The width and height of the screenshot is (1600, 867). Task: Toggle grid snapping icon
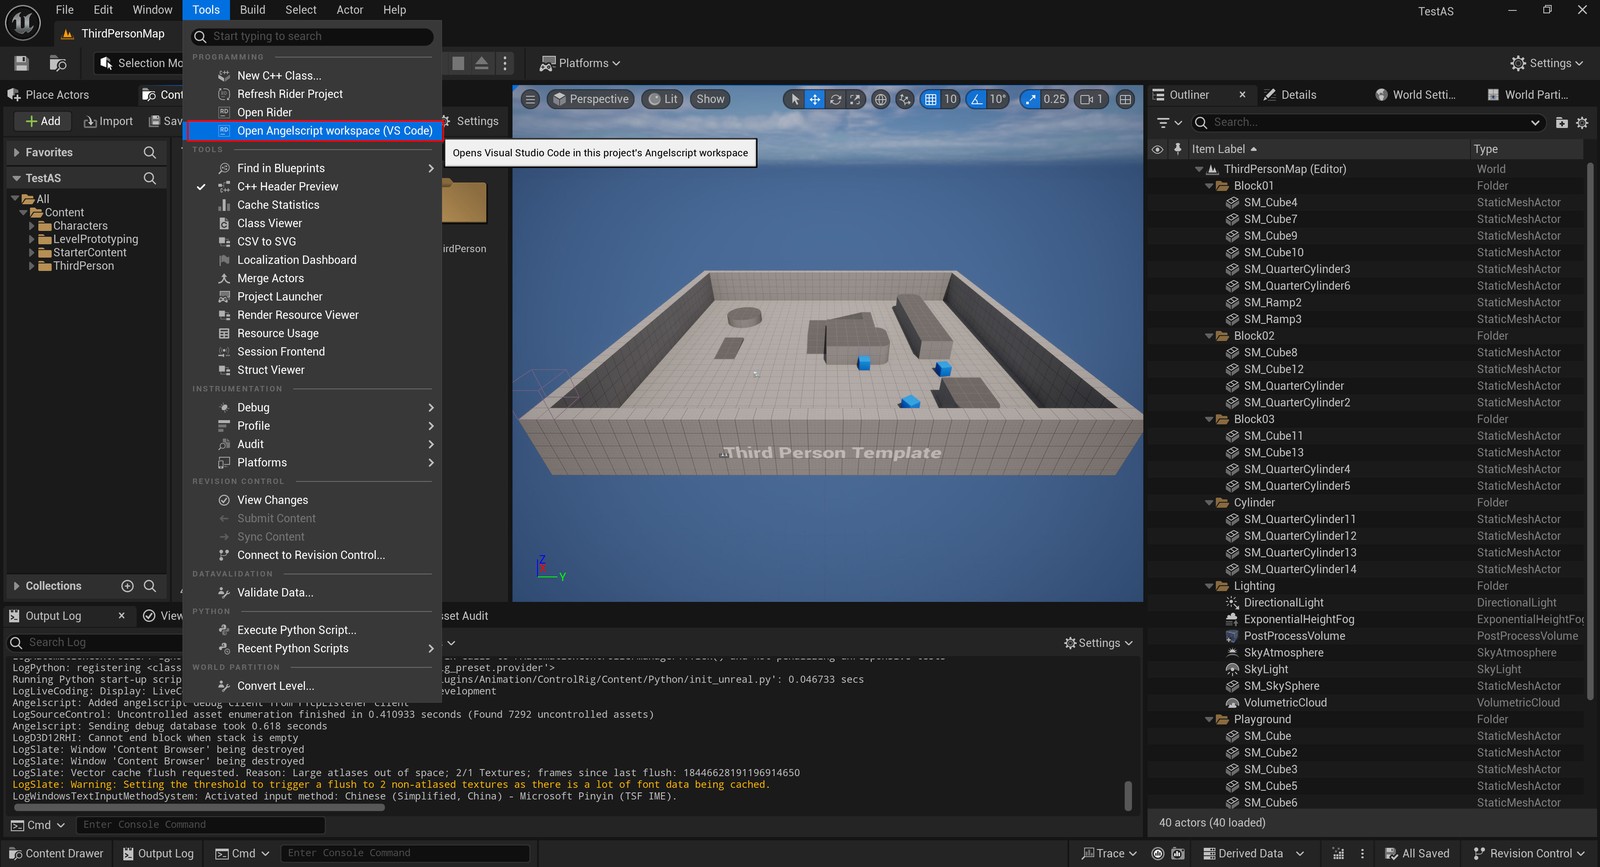[931, 99]
